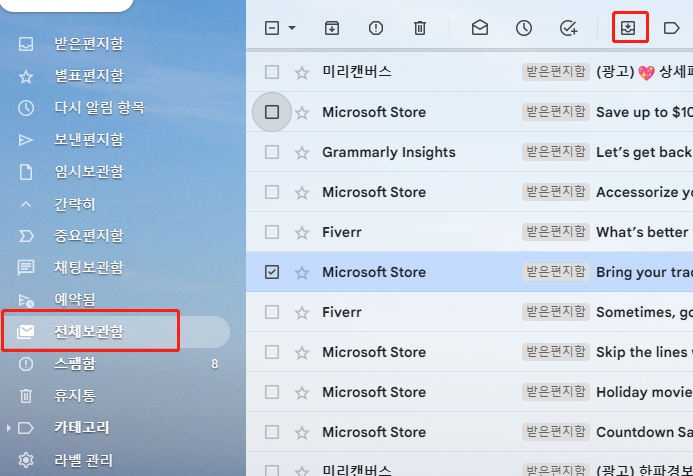This screenshot has height=476, width=693.
Task: Check the 미리캔버스 (광고) 상세 email checkbox
Action: coord(272,72)
